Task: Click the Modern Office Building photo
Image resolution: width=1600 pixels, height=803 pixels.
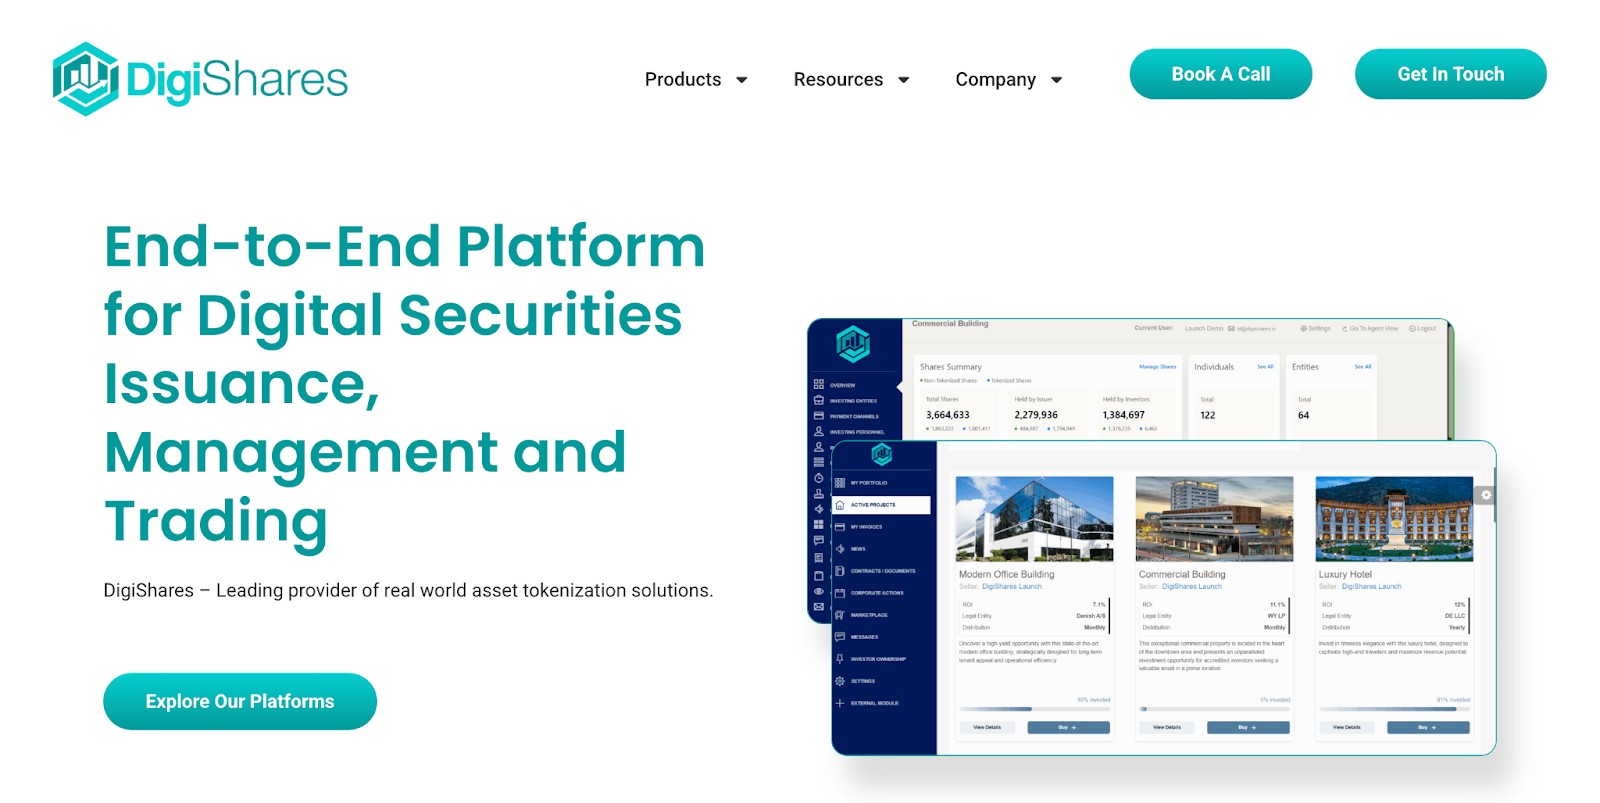Action: coord(1034,519)
